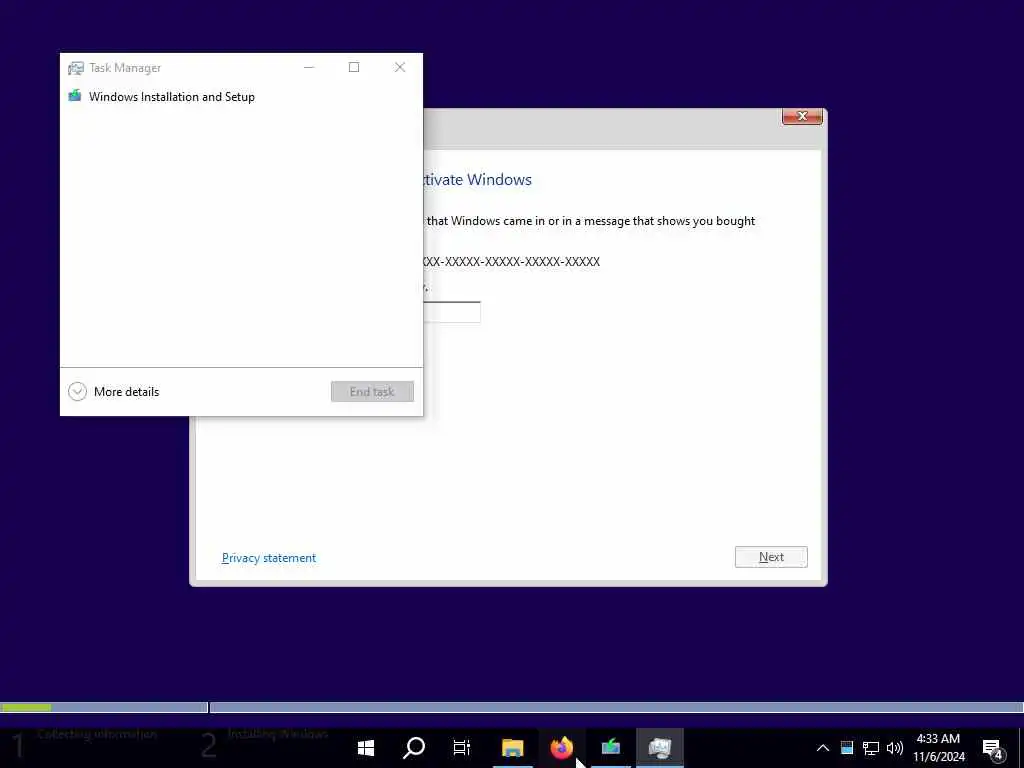Click the Windows Setup icon in Task Manager list
Image resolution: width=1024 pixels, height=768 pixels.
75,96
